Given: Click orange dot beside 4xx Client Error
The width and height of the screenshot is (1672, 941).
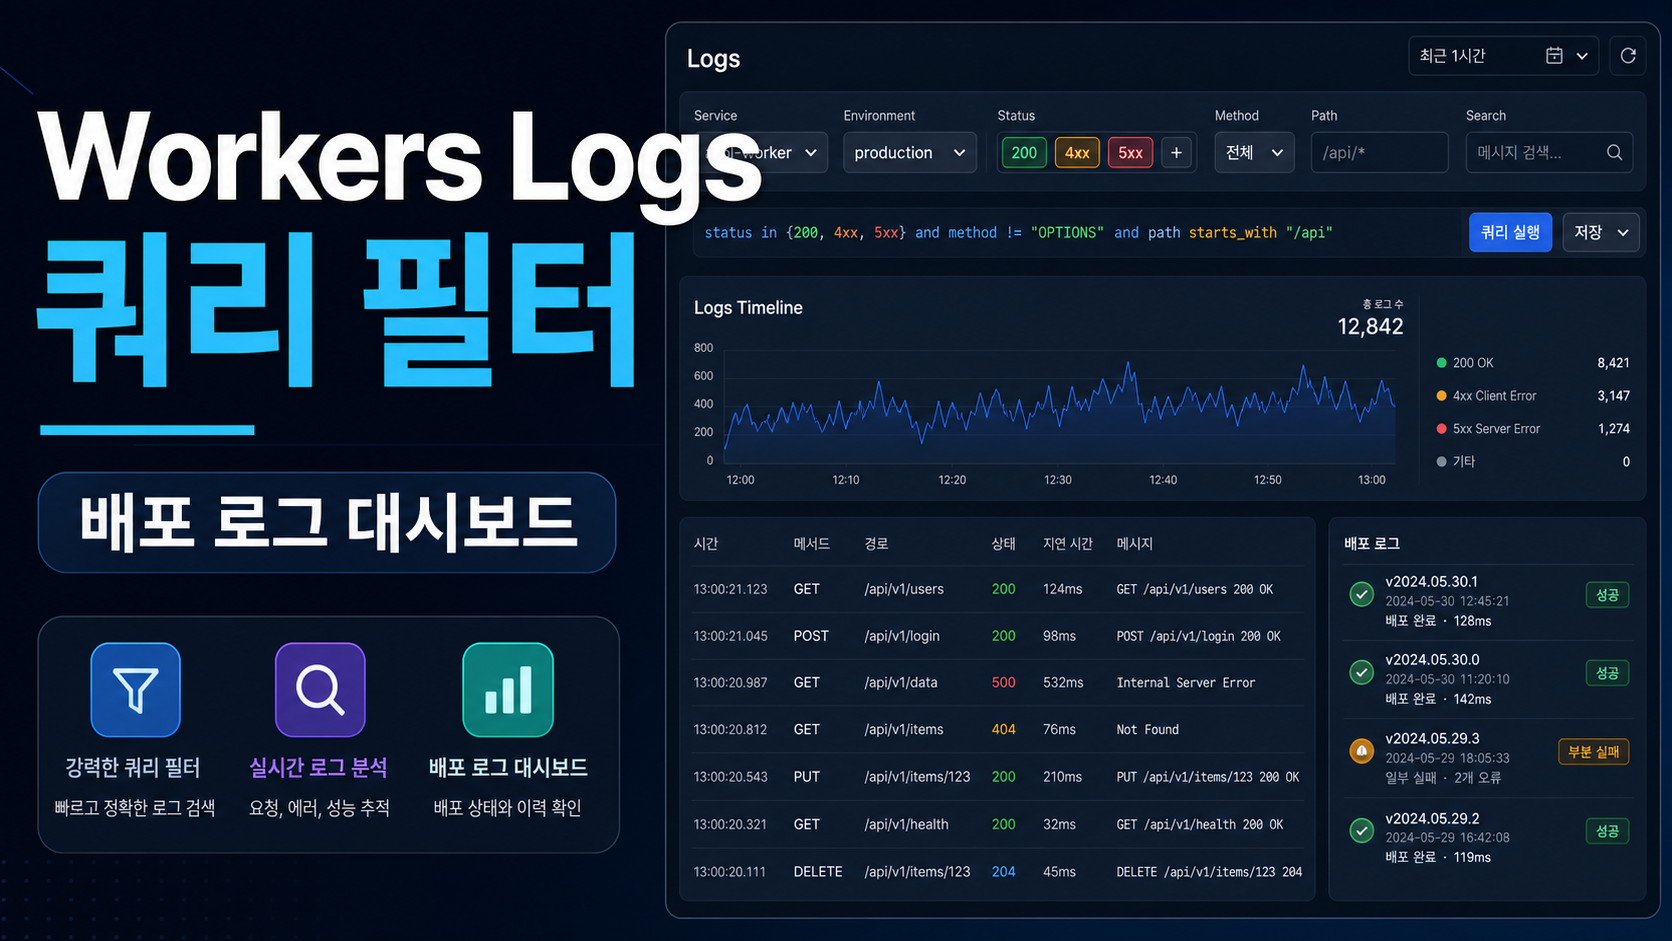Looking at the screenshot, I should coord(1441,396).
